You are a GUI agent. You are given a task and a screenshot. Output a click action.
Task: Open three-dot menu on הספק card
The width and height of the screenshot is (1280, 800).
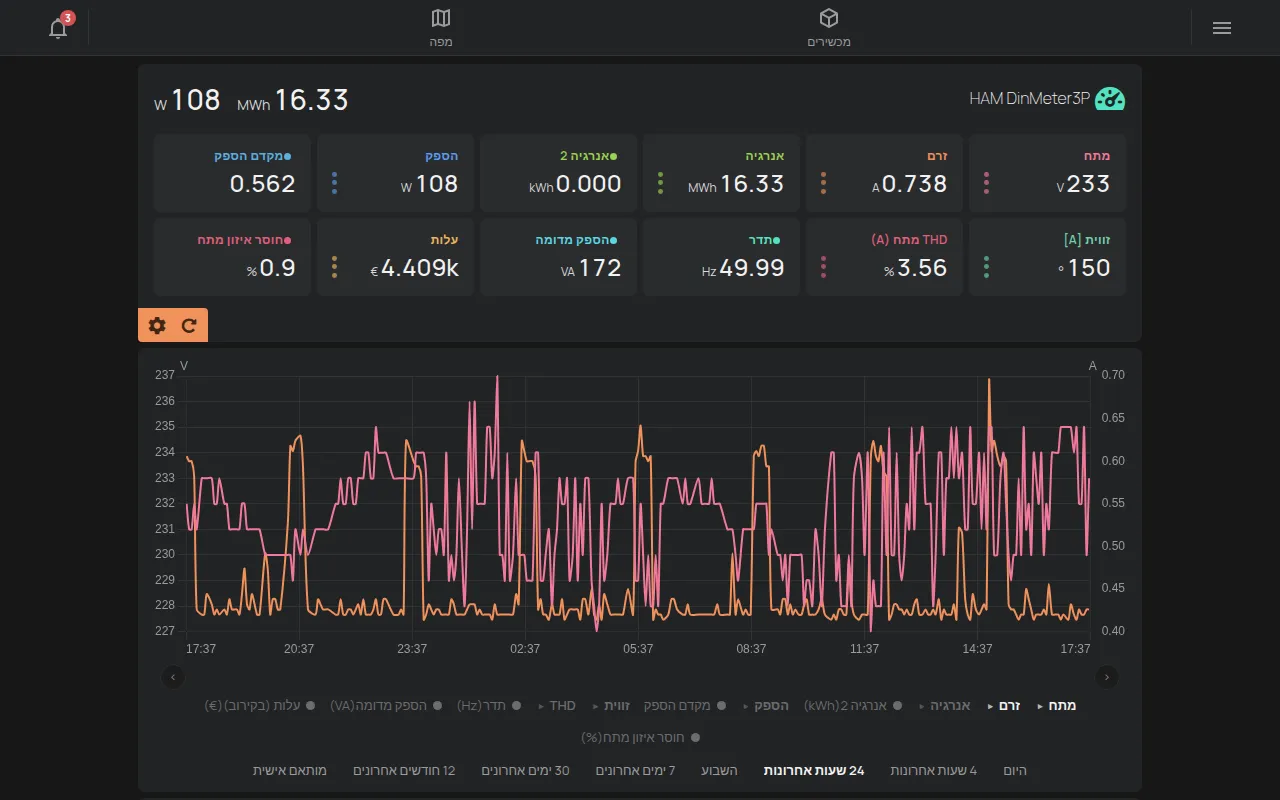[334, 183]
